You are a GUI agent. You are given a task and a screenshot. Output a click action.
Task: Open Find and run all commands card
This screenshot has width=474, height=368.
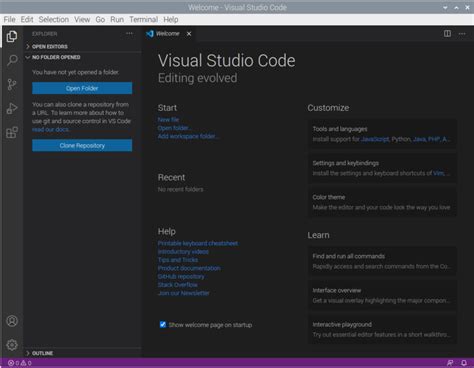(x=382, y=261)
